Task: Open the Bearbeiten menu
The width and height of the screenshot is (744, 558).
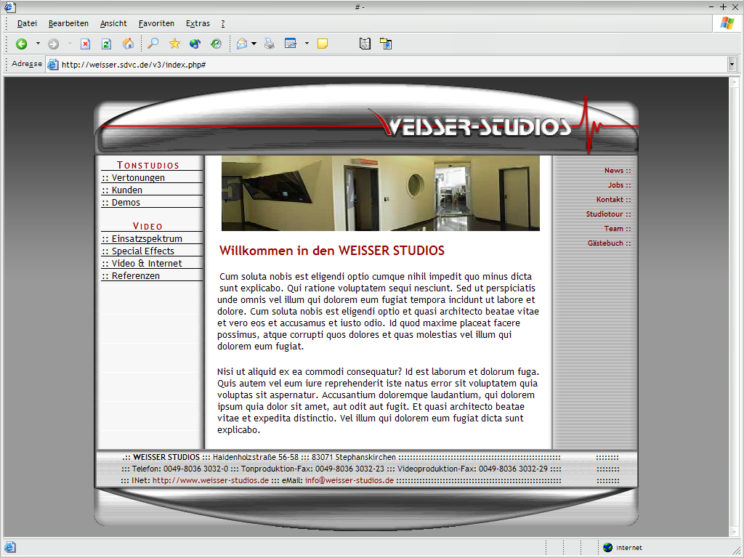Action: (x=68, y=23)
